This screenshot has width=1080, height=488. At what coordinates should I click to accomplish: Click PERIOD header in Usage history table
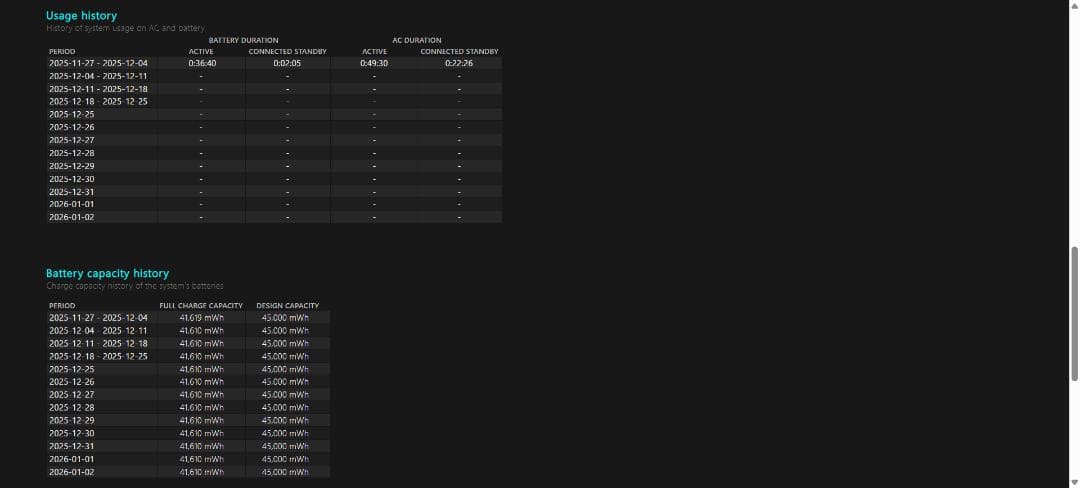coord(62,51)
